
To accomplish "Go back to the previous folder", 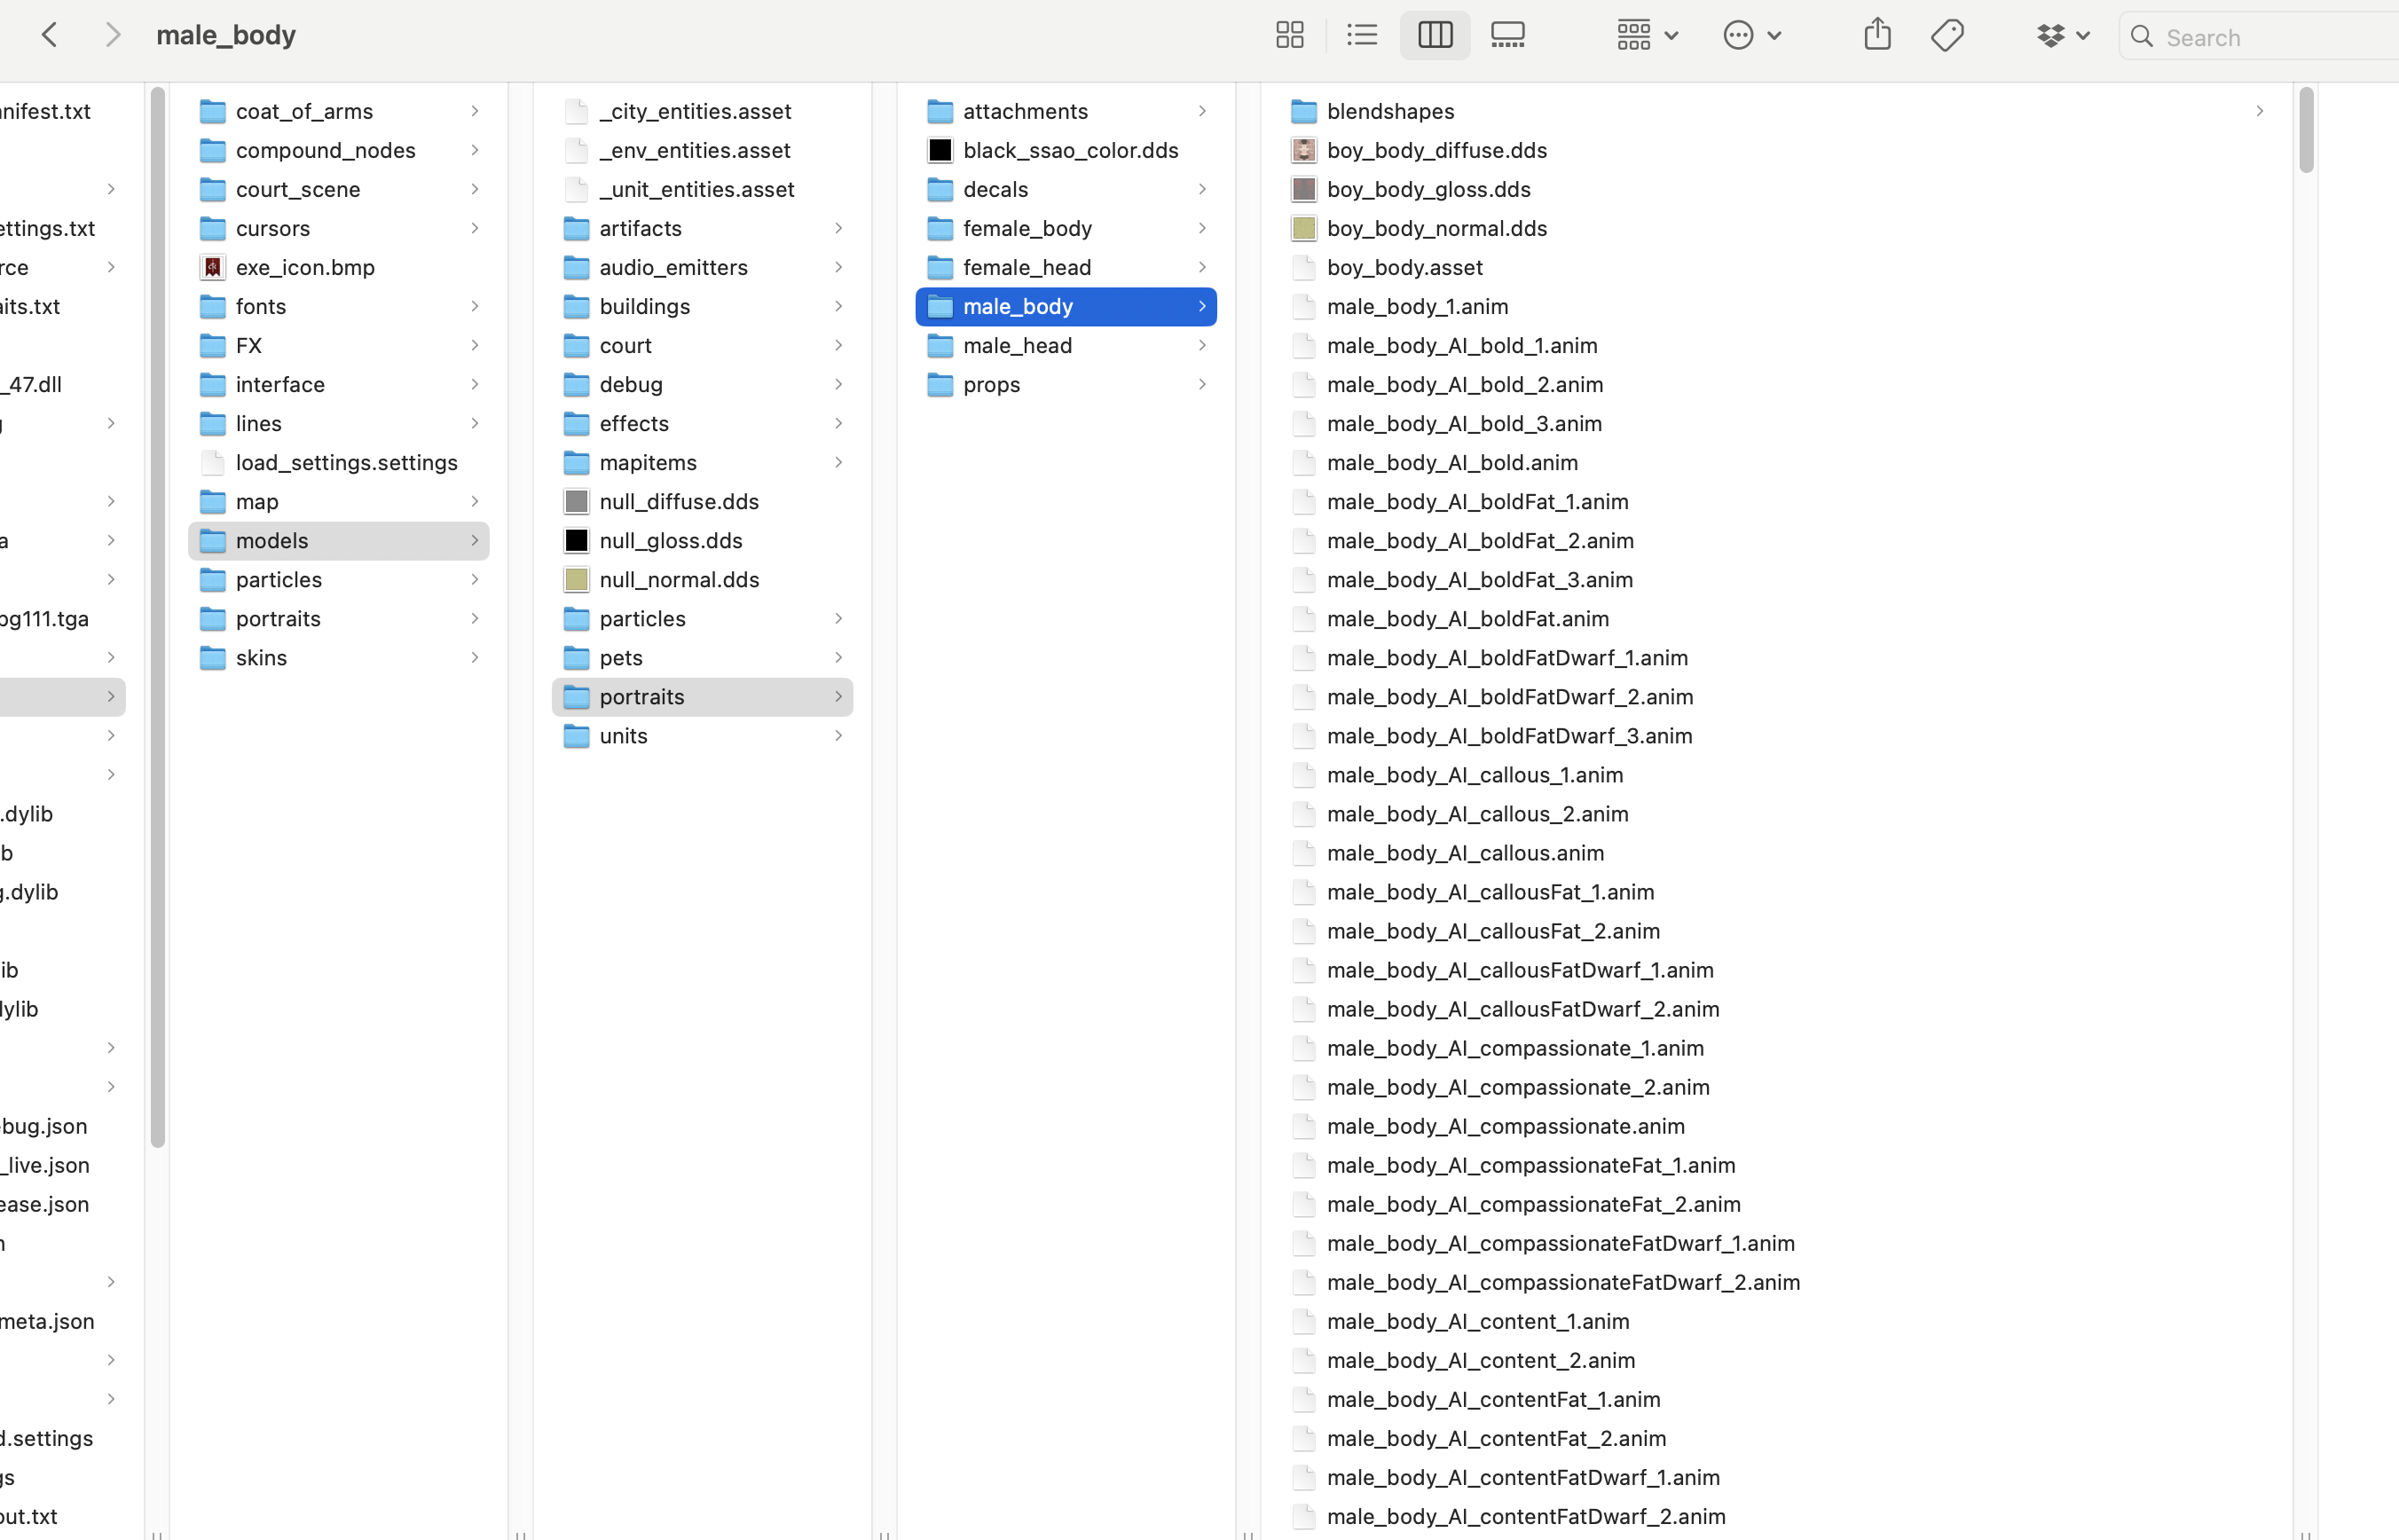I will point(50,34).
